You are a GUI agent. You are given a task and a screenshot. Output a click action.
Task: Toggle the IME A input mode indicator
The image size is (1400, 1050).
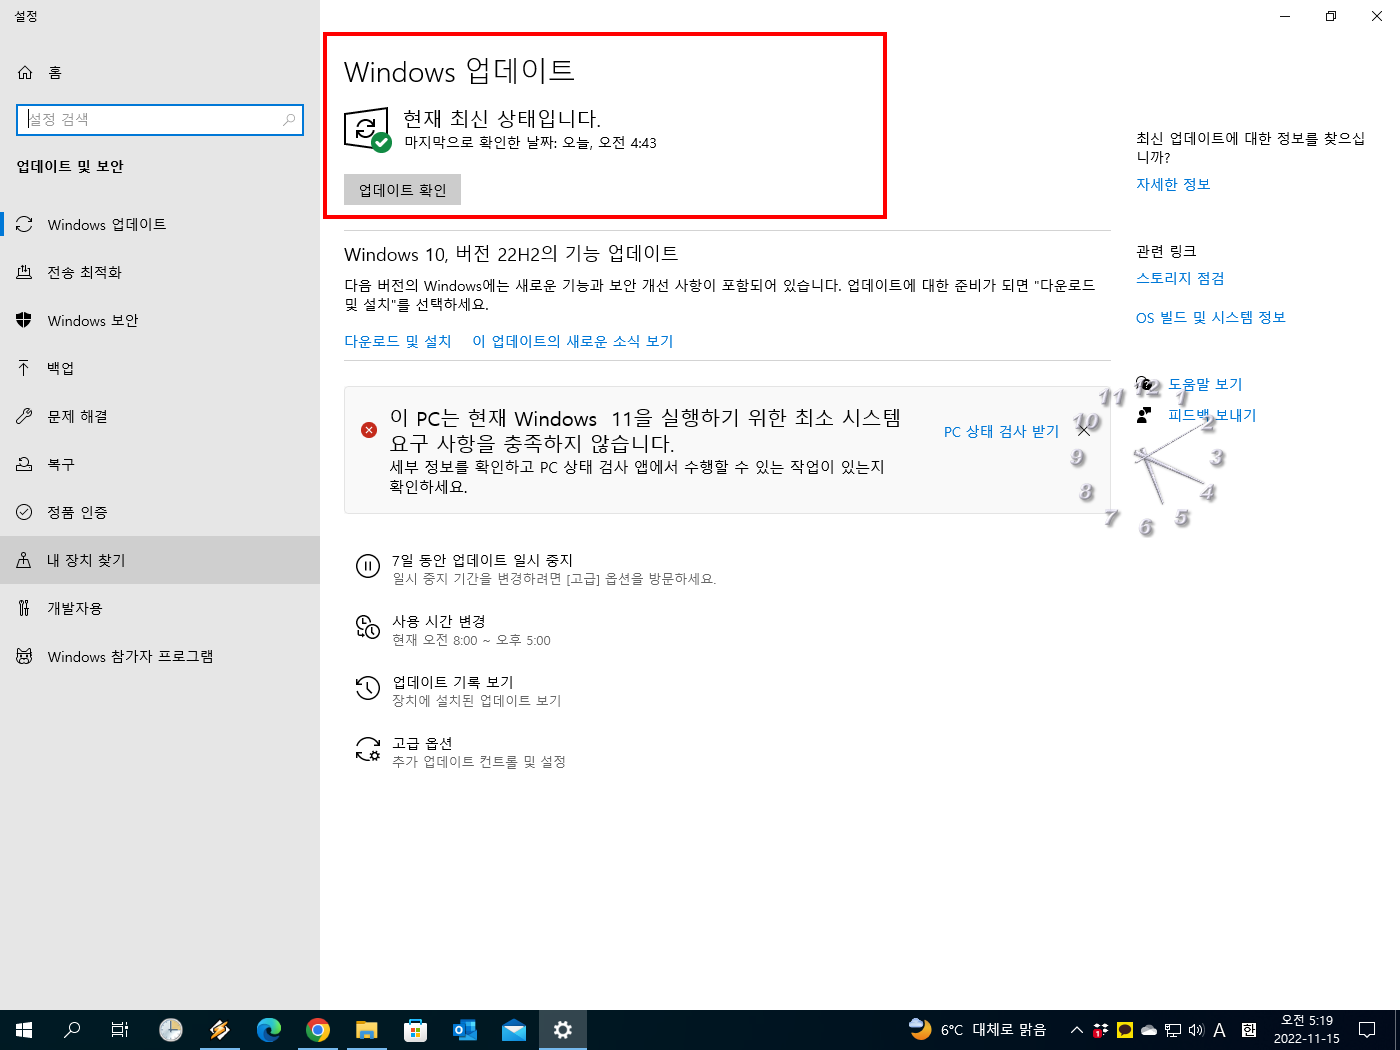pyautogui.click(x=1220, y=1030)
